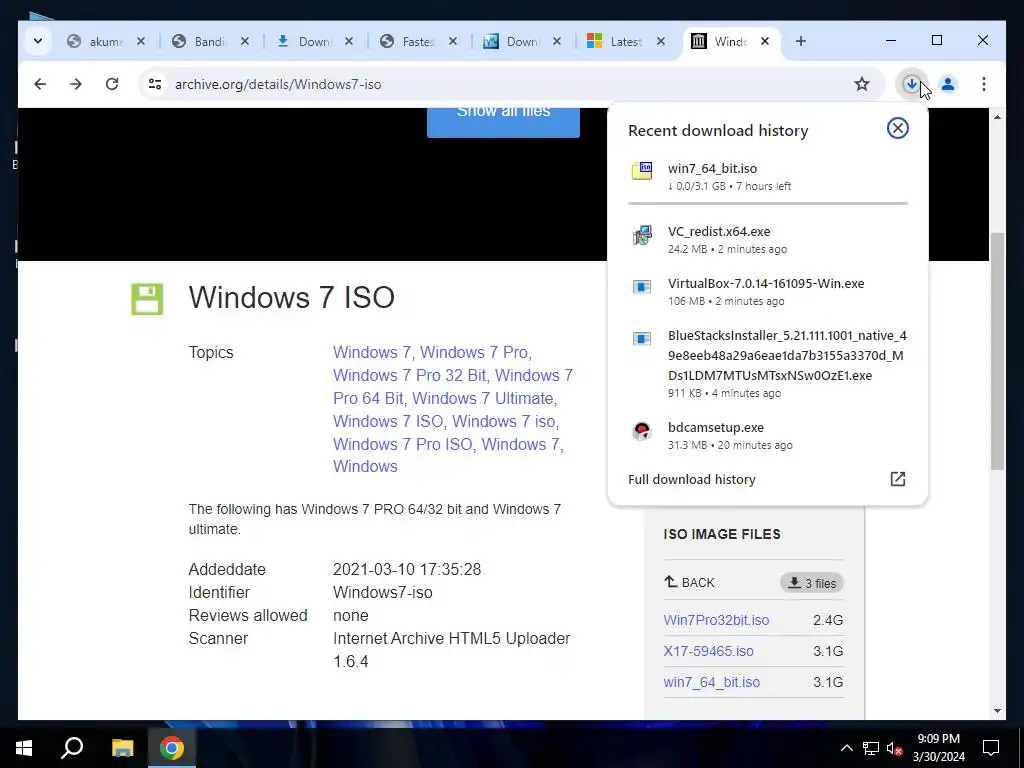Click the external link icon for download history

(897, 479)
